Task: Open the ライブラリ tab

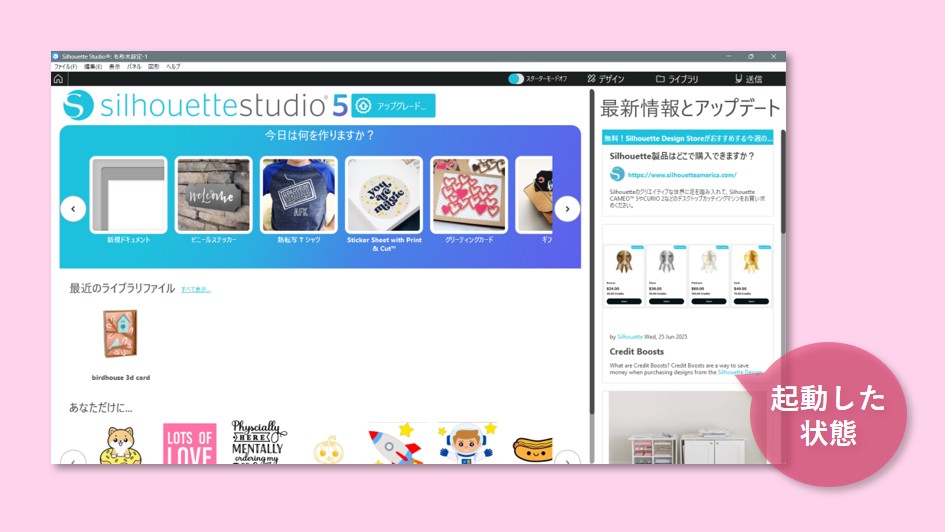Action: tap(677, 79)
